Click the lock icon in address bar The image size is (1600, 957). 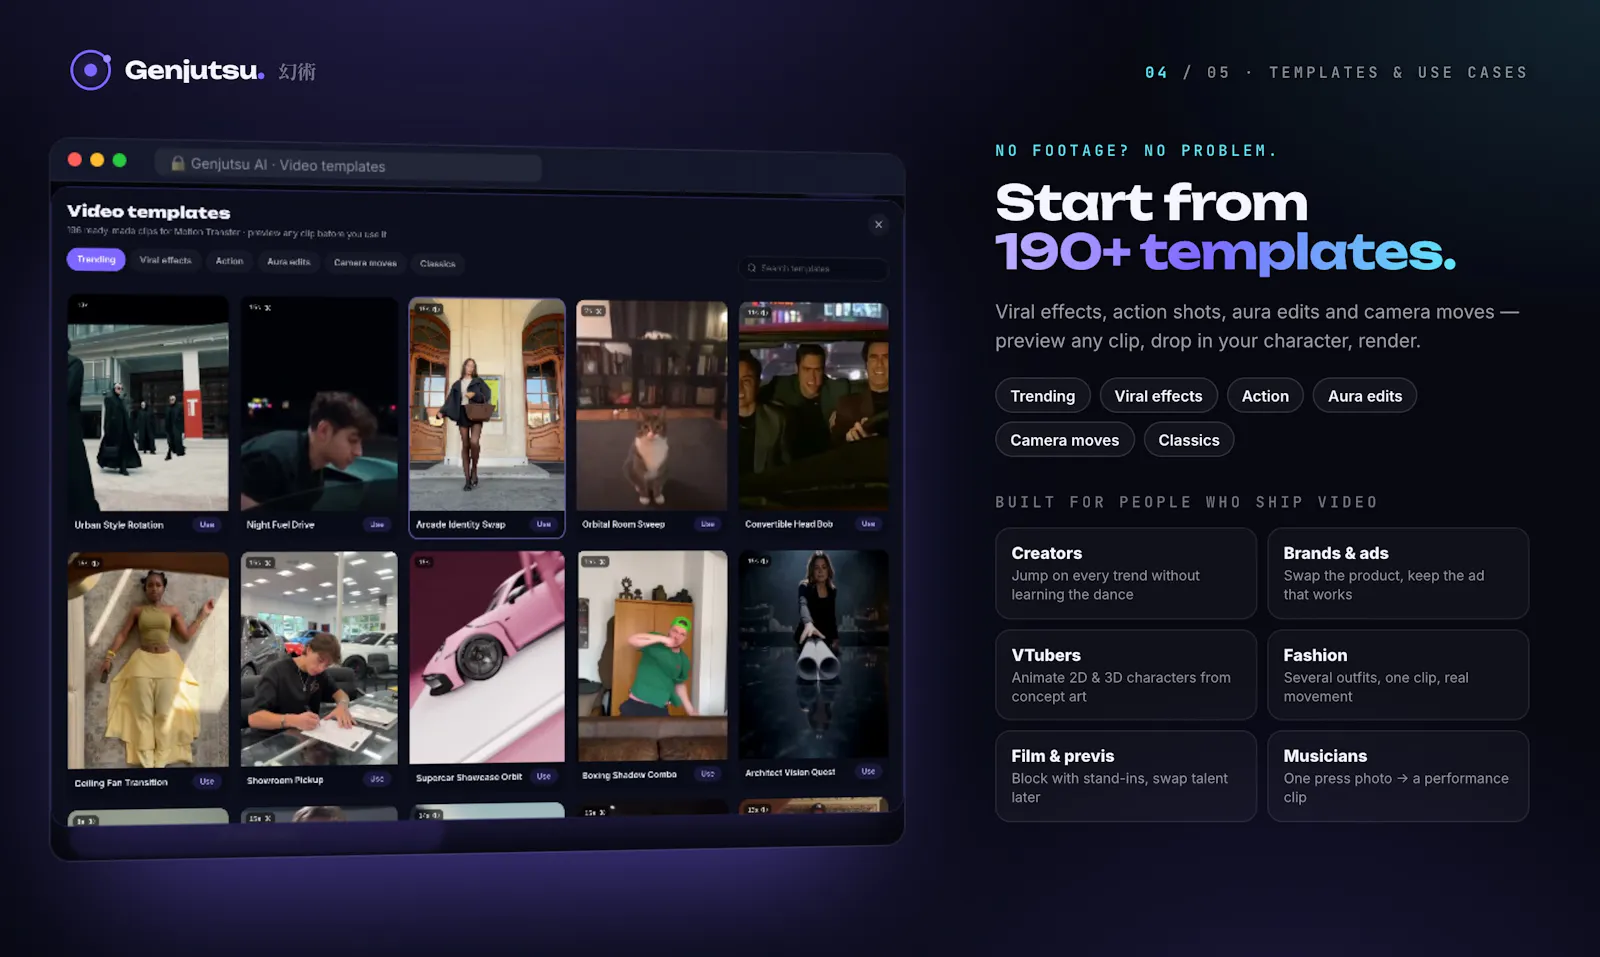(178, 163)
